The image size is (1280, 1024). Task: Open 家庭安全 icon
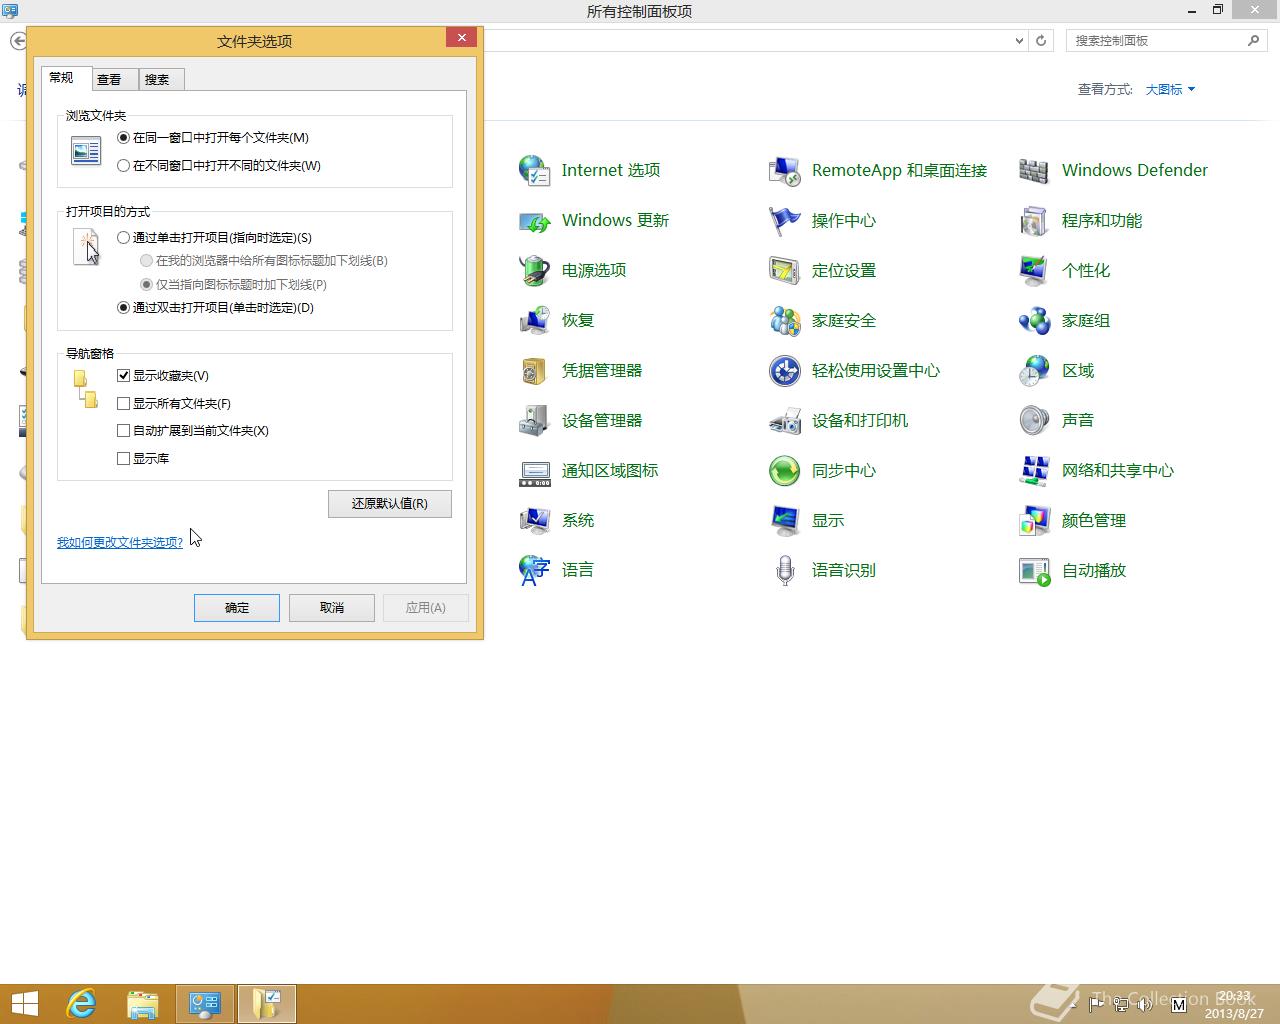[784, 320]
